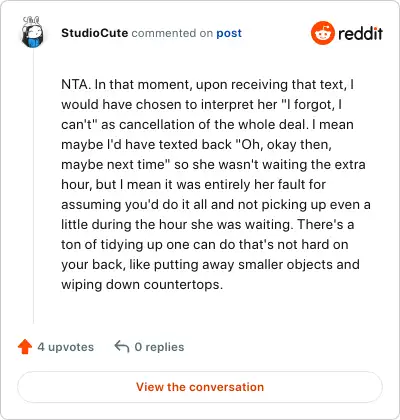Viewport: 400px width, 420px height.
Task: Click the "commented on" text in header
Action: click(172, 33)
